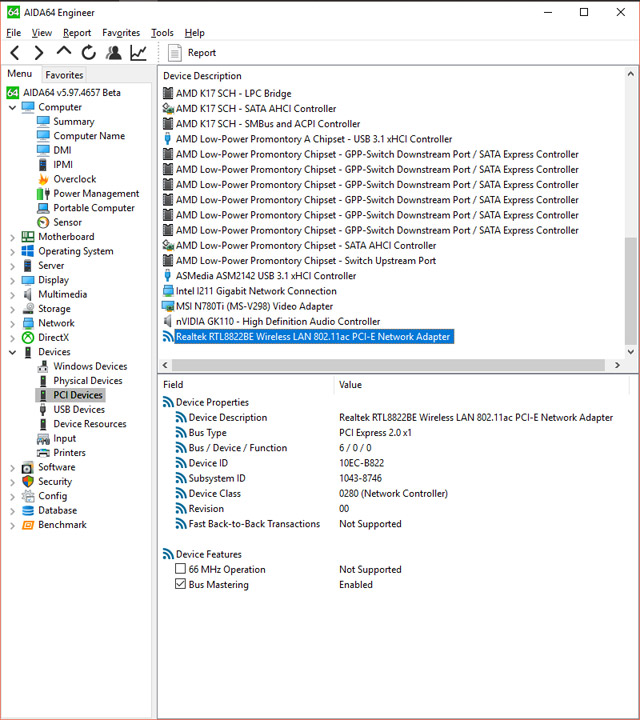
Task: Switch to the Favorites sidebar tab
Action: pos(64,75)
